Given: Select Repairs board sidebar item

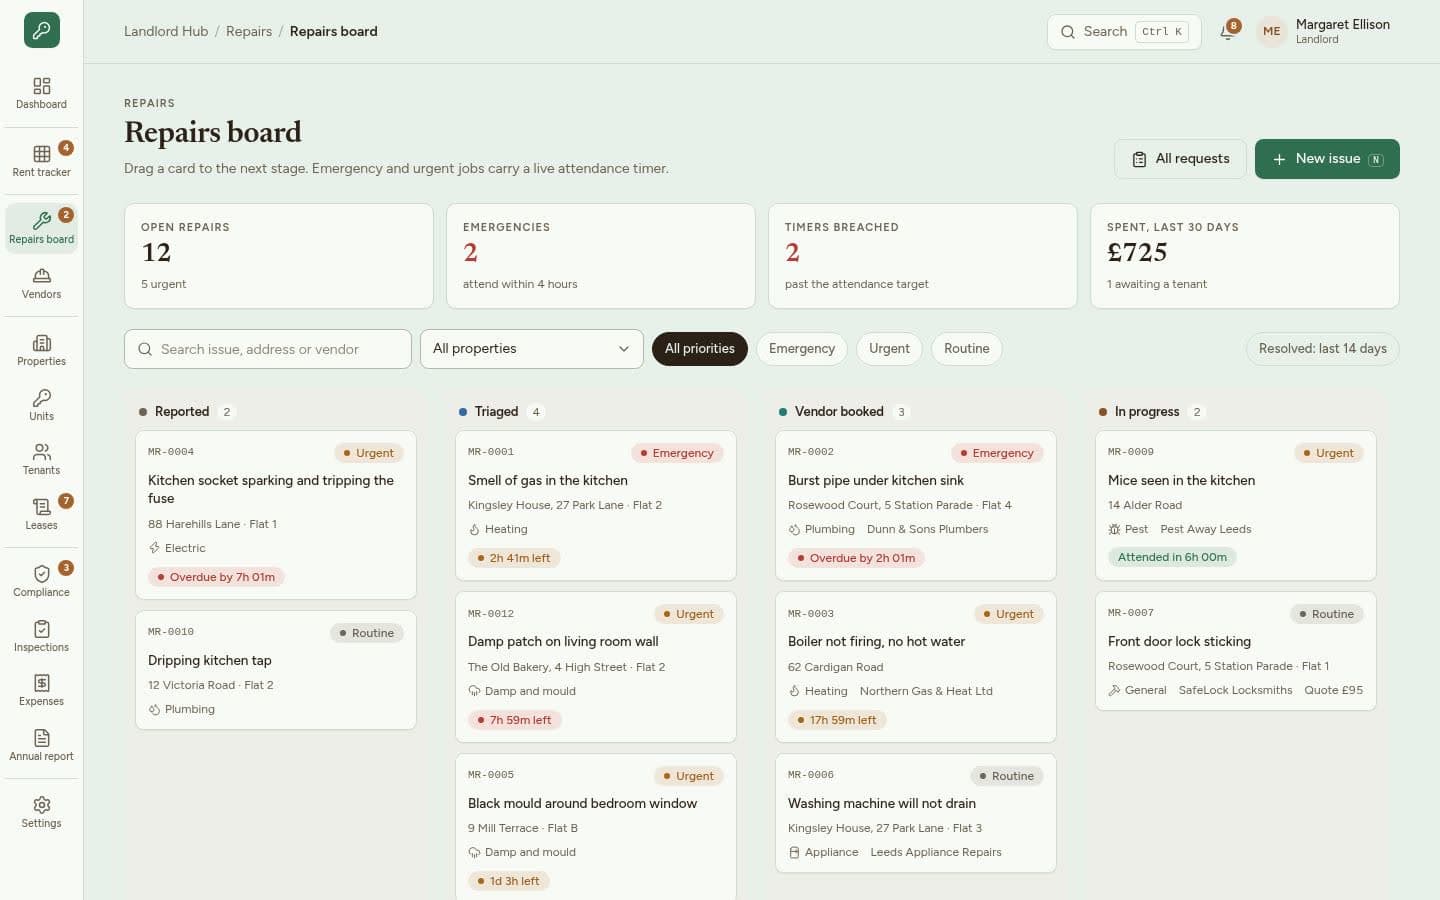Looking at the screenshot, I should 41,228.
